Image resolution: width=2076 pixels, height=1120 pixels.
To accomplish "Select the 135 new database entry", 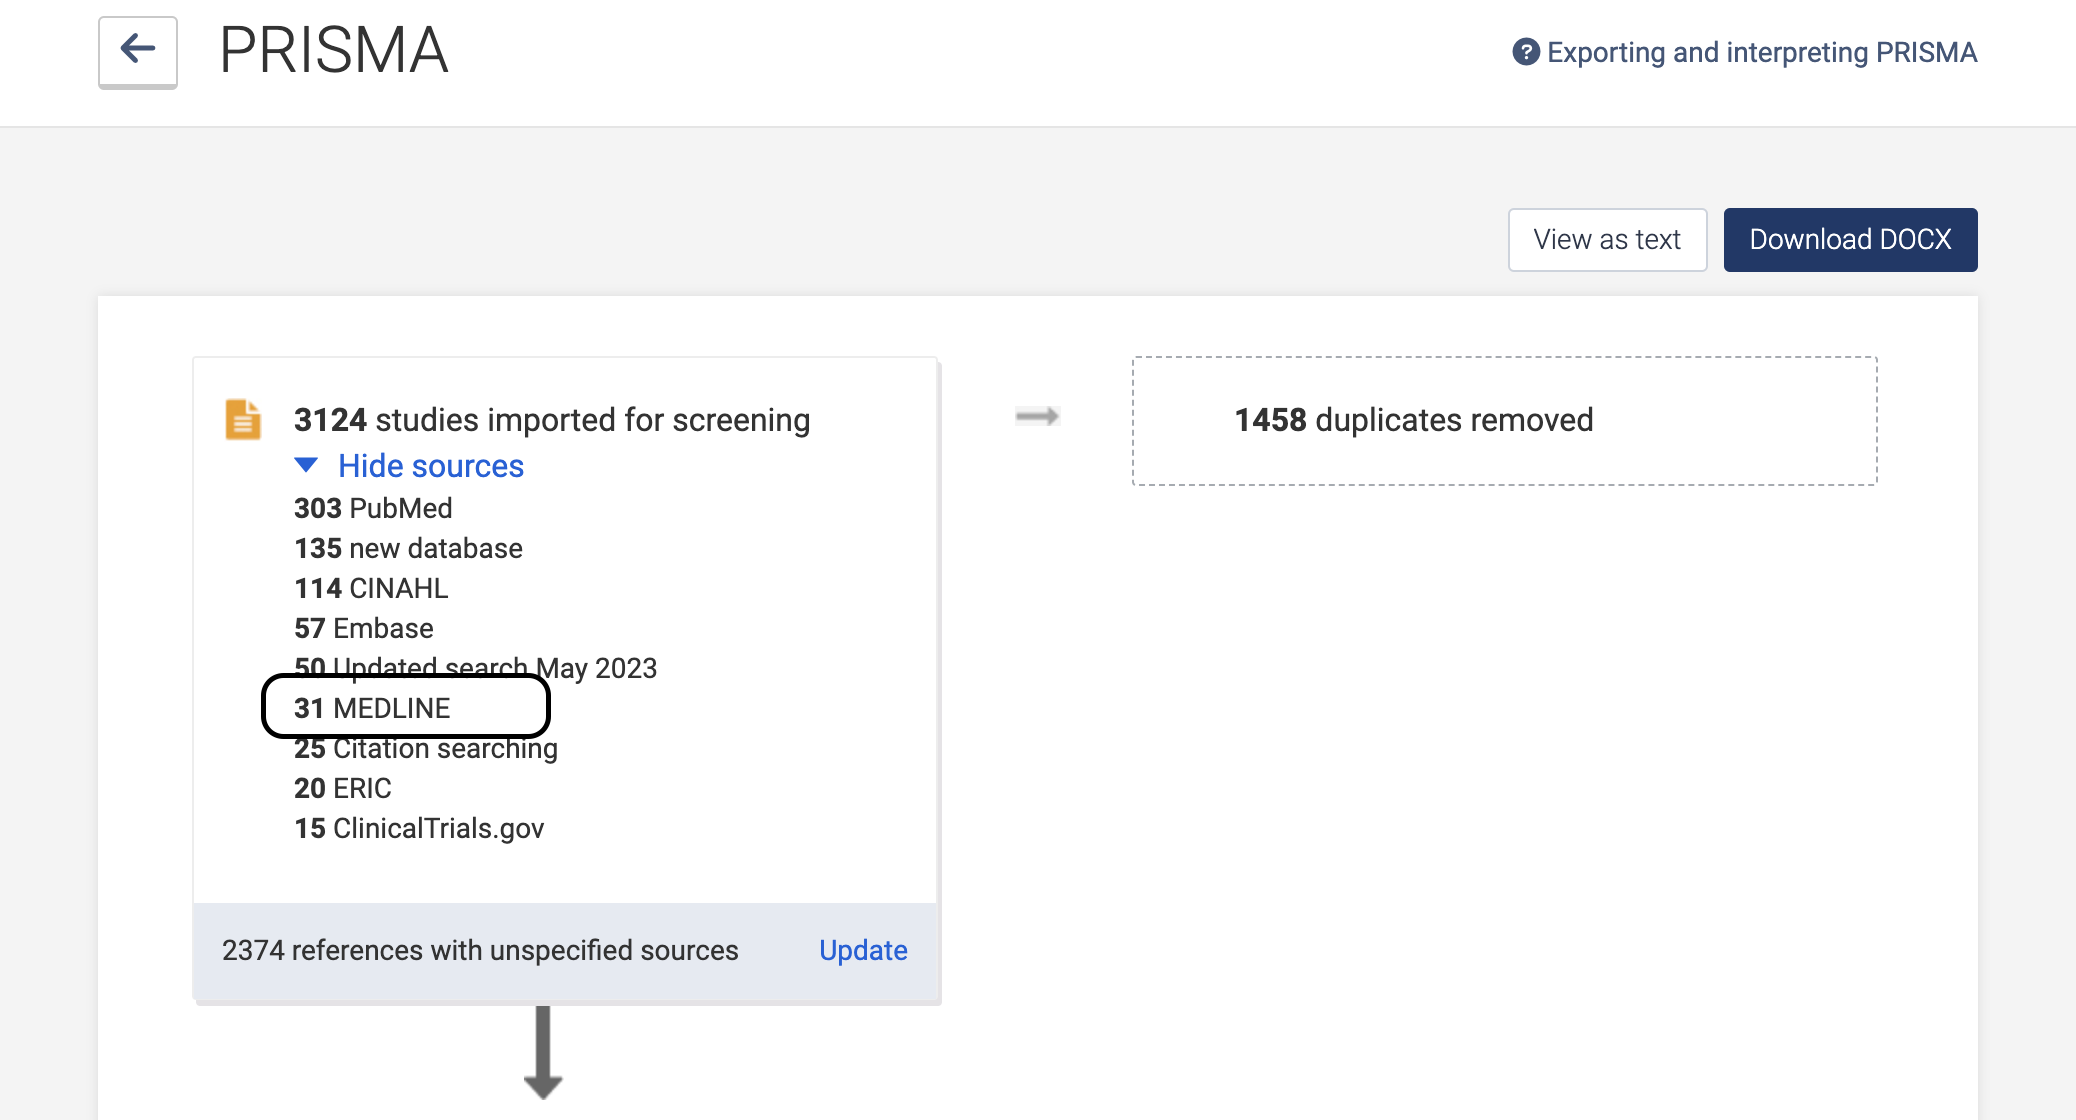I will (408, 548).
